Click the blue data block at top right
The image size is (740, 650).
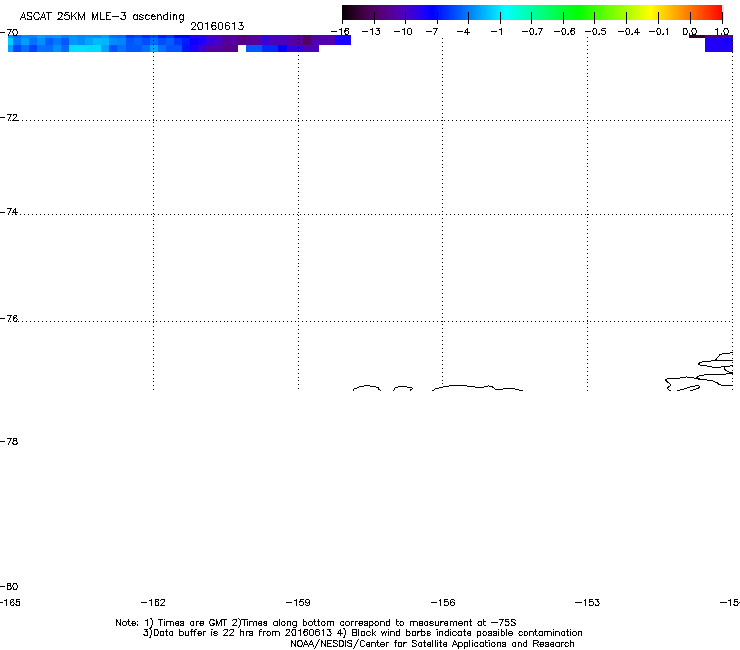pyautogui.click(x=718, y=44)
